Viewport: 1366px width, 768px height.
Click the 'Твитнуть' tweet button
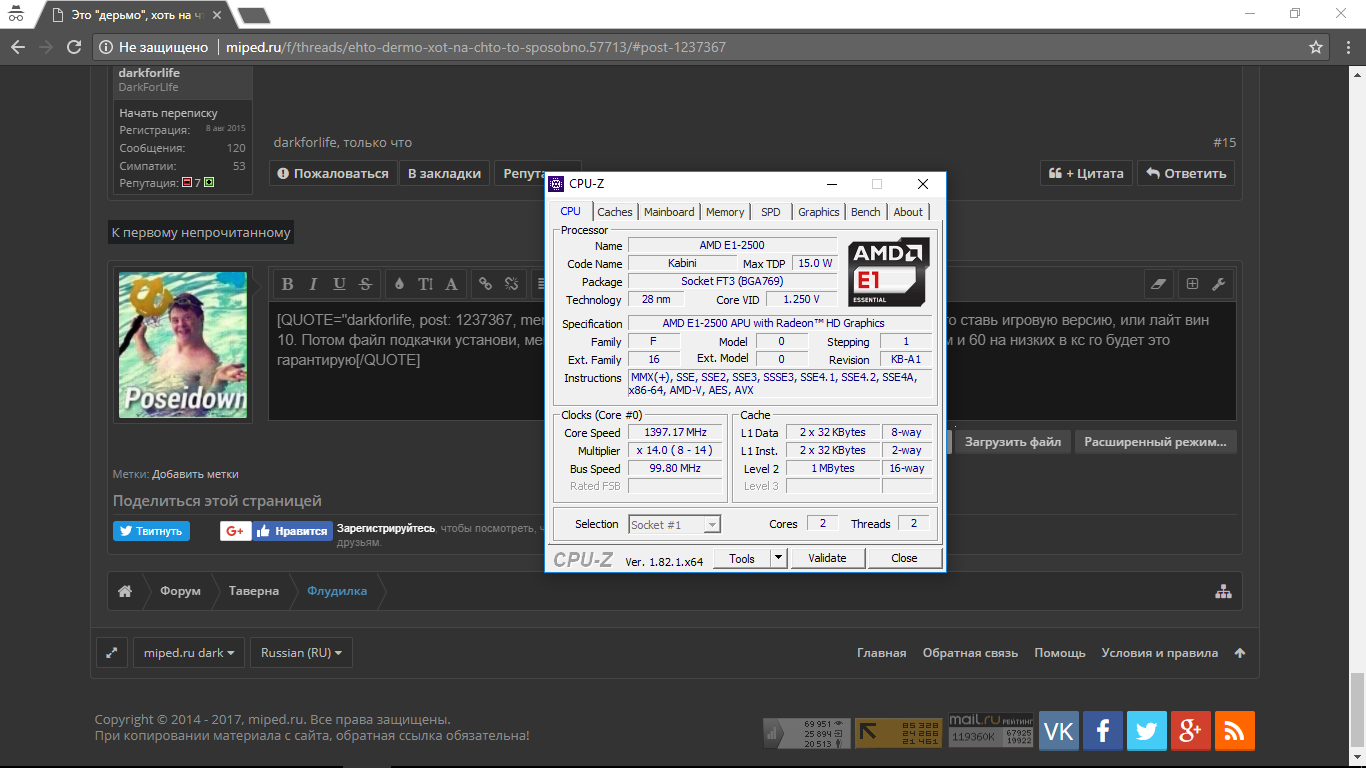click(x=151, y=531)
